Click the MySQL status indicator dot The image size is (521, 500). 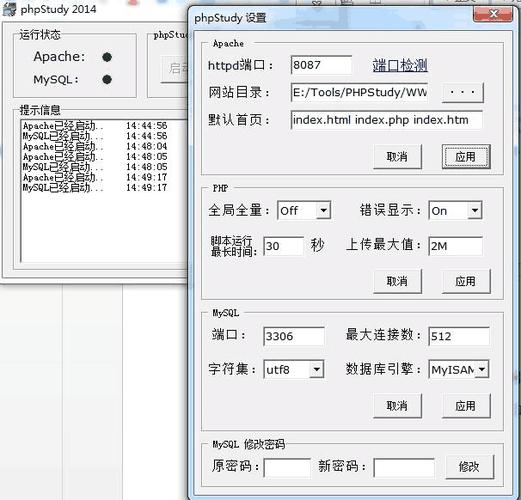point(107,80)
